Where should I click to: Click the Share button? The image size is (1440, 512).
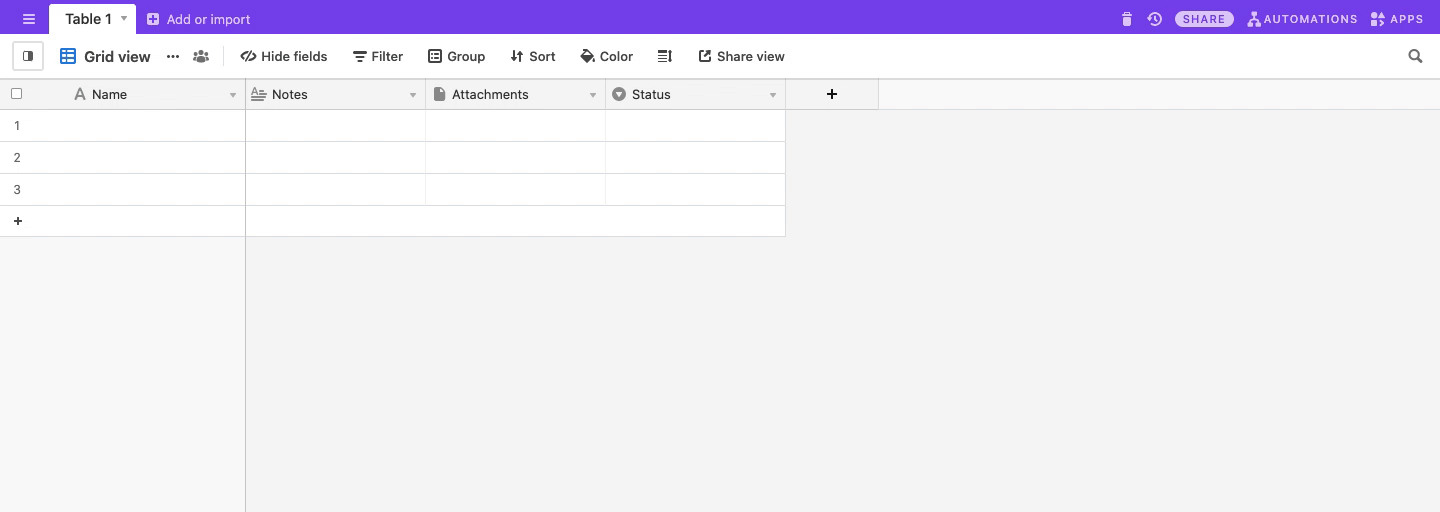(1204, 19)
